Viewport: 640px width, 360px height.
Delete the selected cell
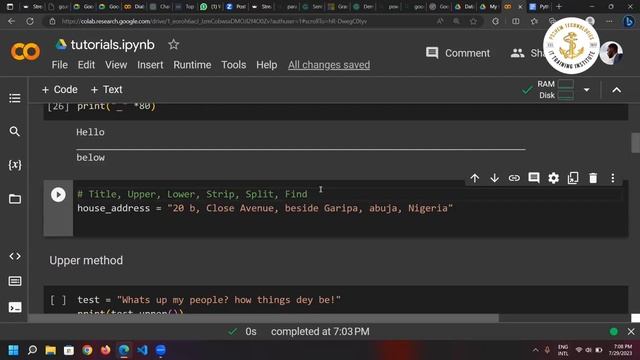coord(593,178)
